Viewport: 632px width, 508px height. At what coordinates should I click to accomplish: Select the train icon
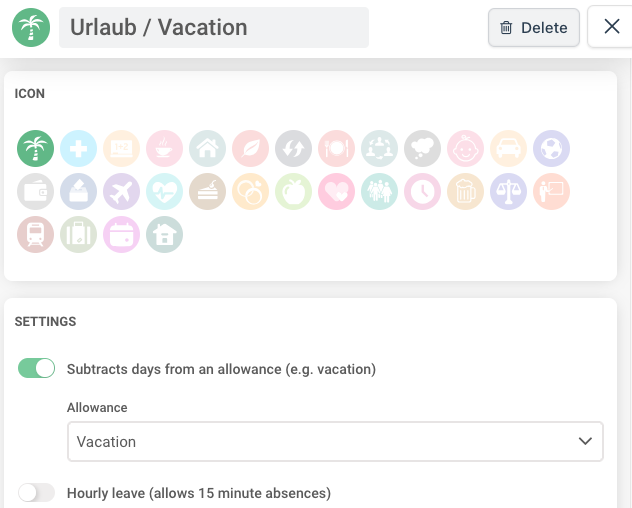pos(35,235)
